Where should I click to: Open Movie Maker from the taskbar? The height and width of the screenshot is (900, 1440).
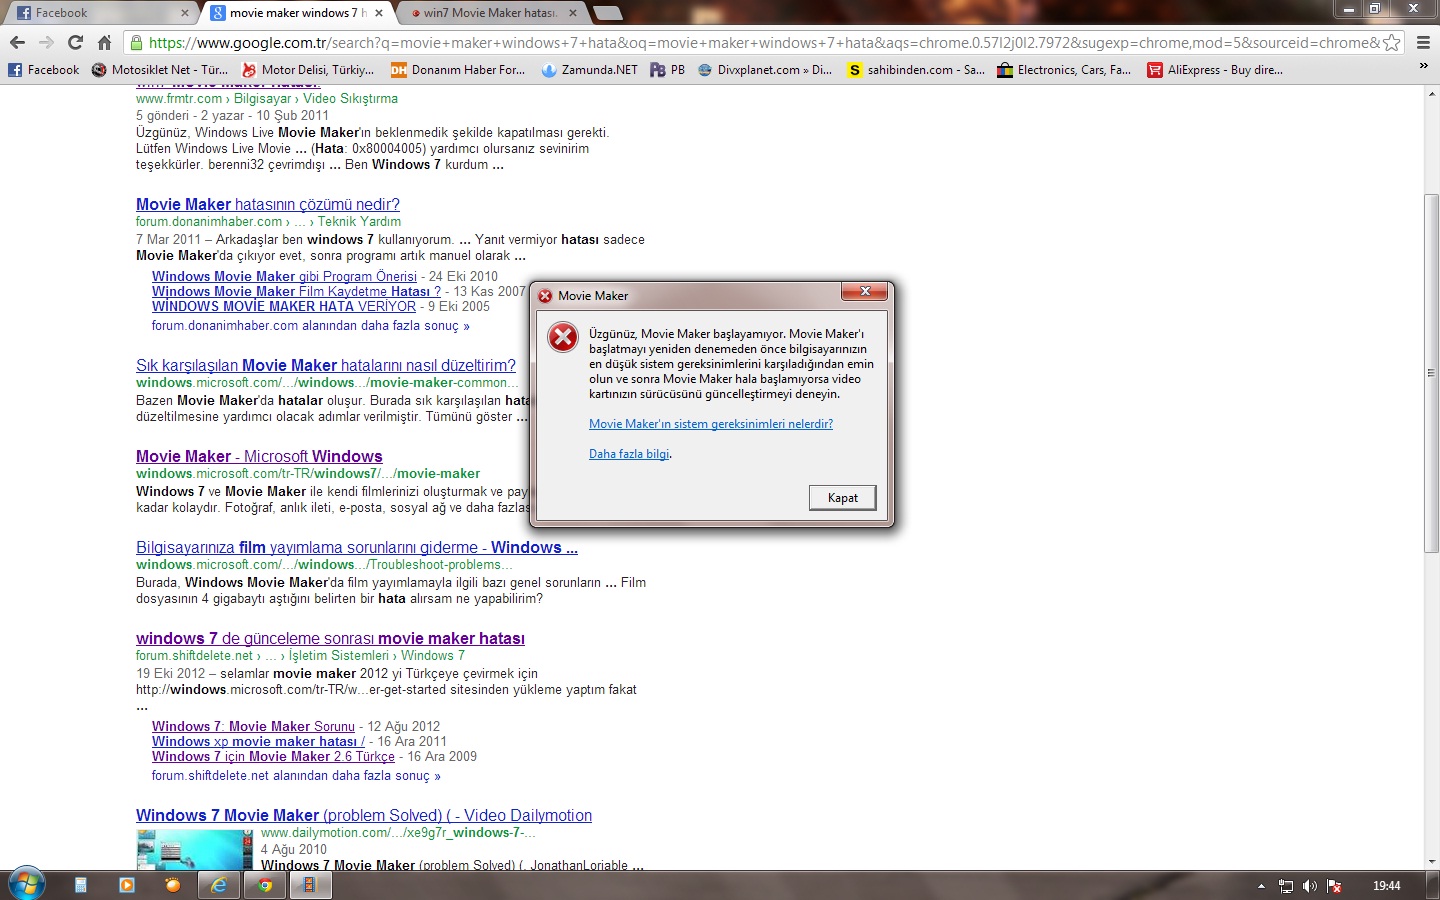(311, 885)
